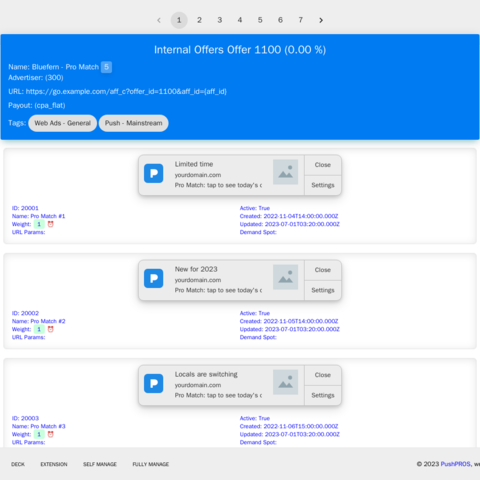The width and height of the screenshot is (480, 480).
Task: Click the alarm clock icon for Pro Match #3
Action: (x=50, y=434)
